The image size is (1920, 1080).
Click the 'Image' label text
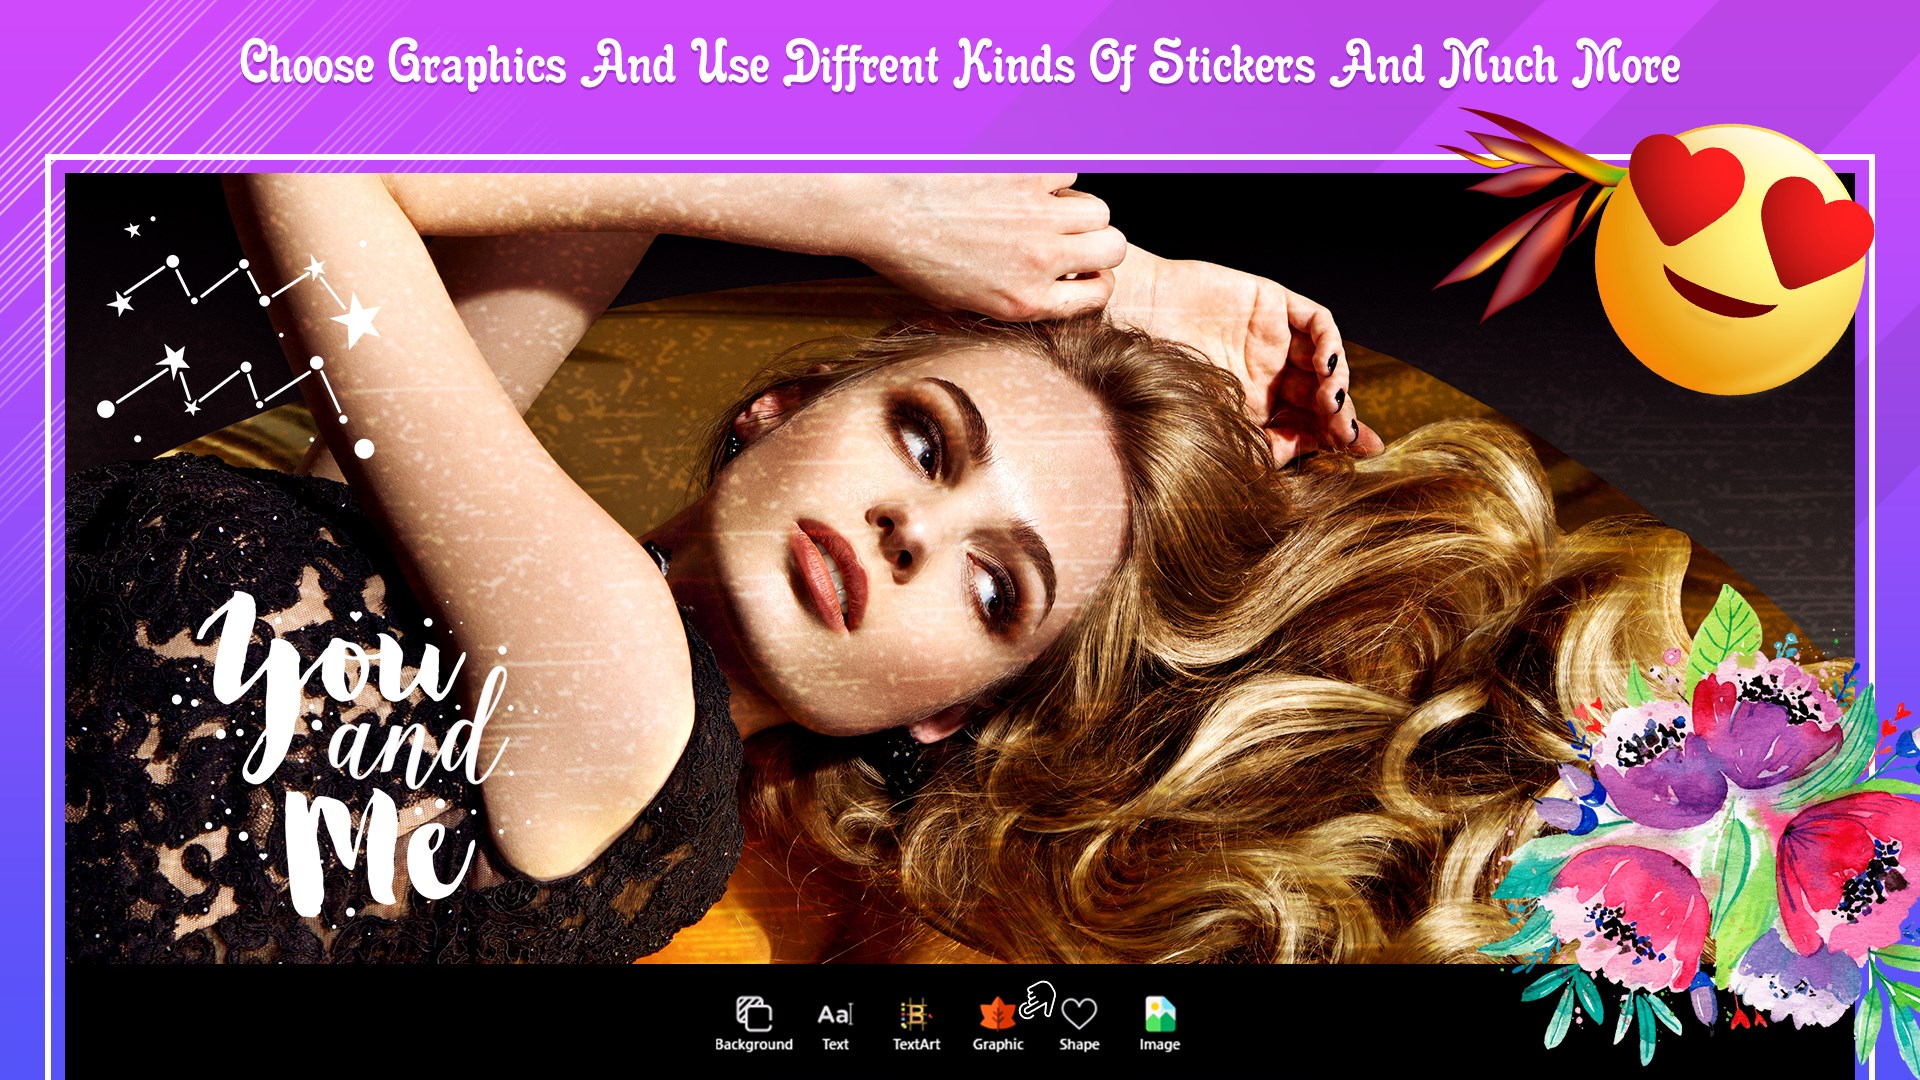click(x=1159, y=1044)
